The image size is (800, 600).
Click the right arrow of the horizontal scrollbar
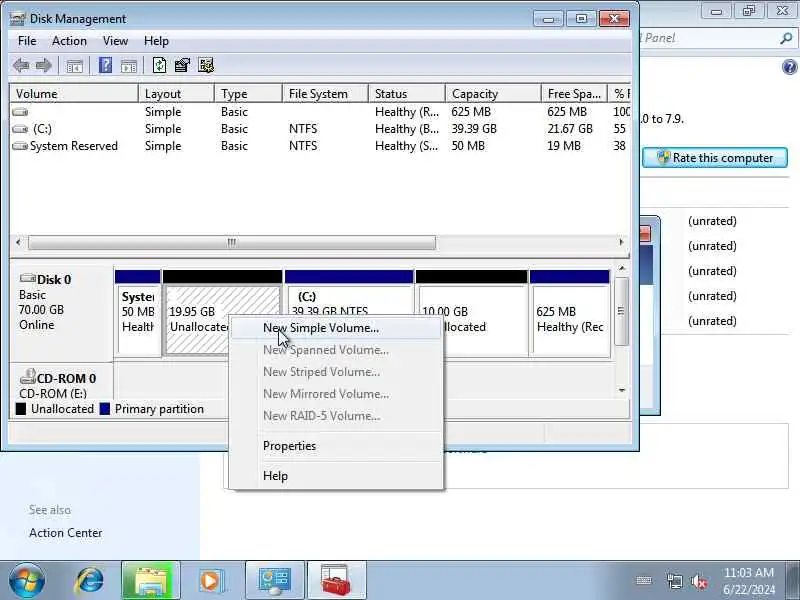click(621, 242)
